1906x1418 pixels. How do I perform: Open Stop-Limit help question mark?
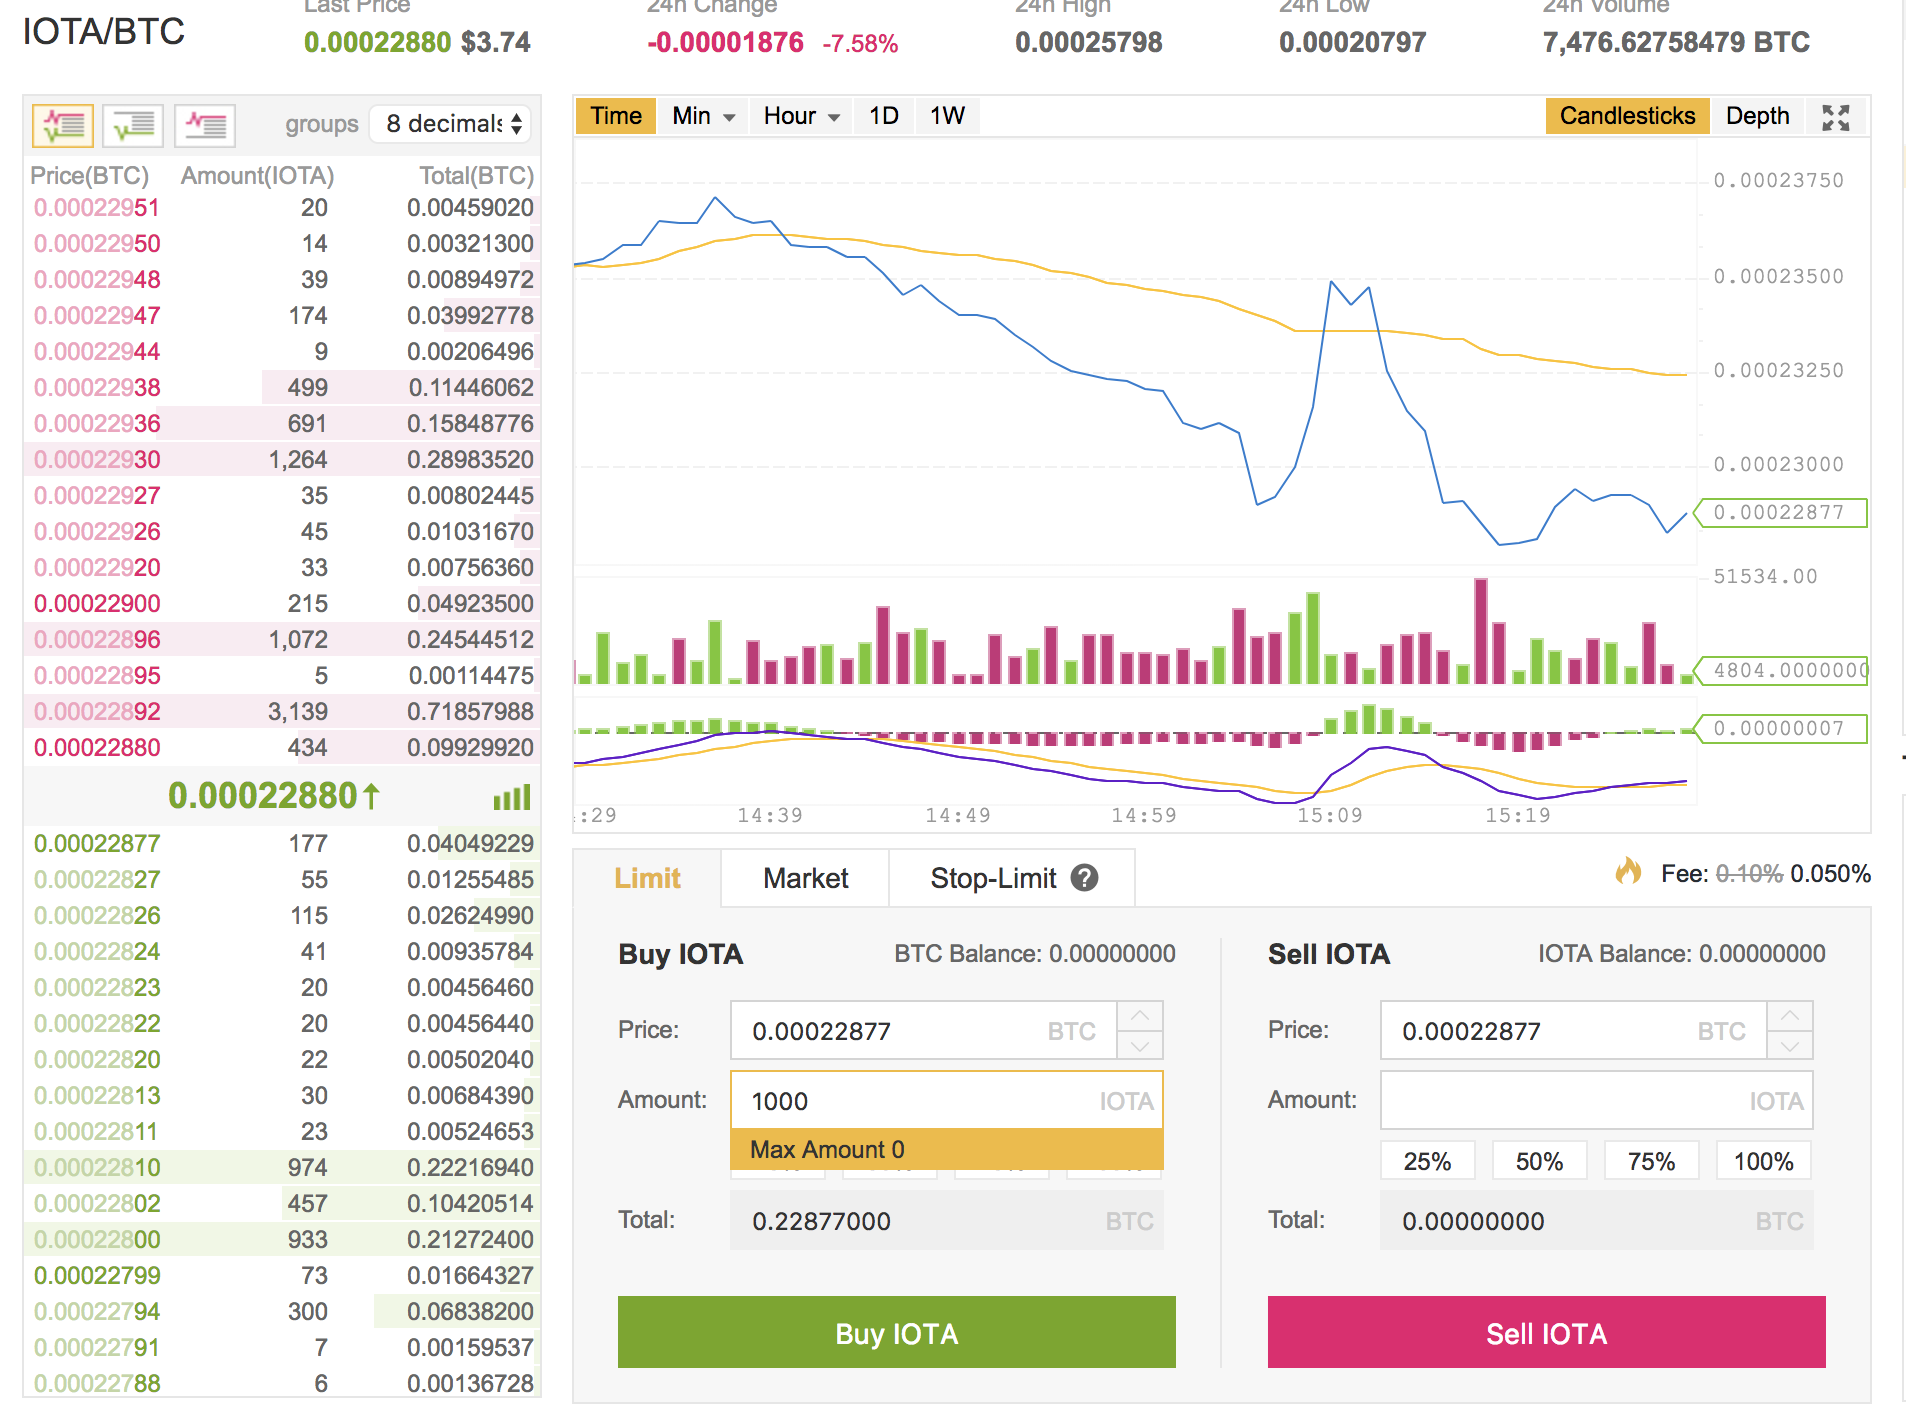click(x=1084, y=878)
